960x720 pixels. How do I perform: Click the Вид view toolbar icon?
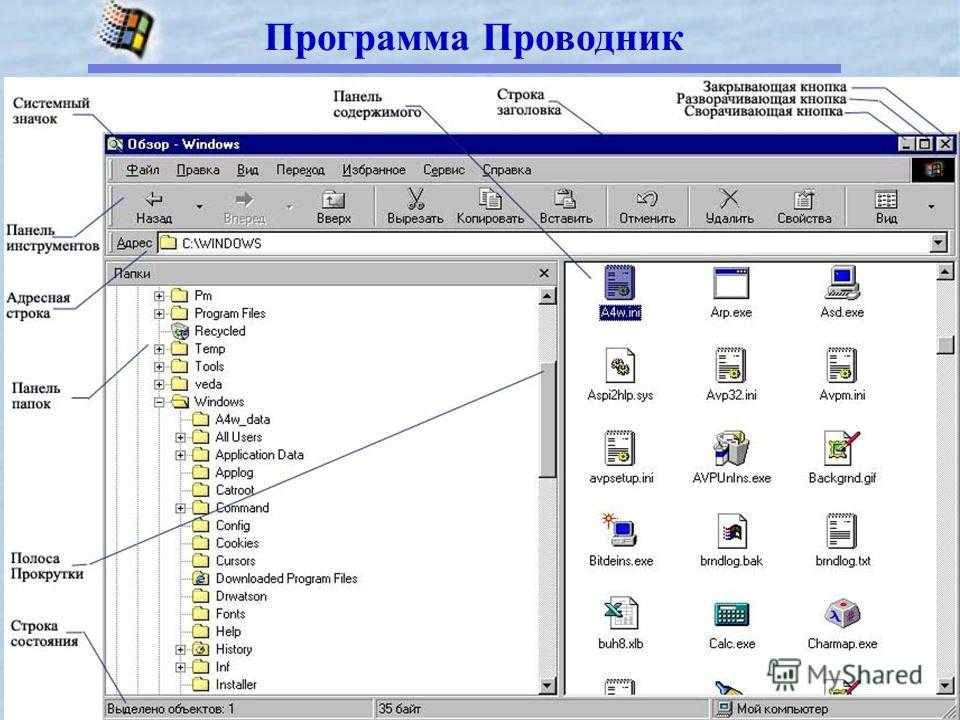tap(886, 207)
